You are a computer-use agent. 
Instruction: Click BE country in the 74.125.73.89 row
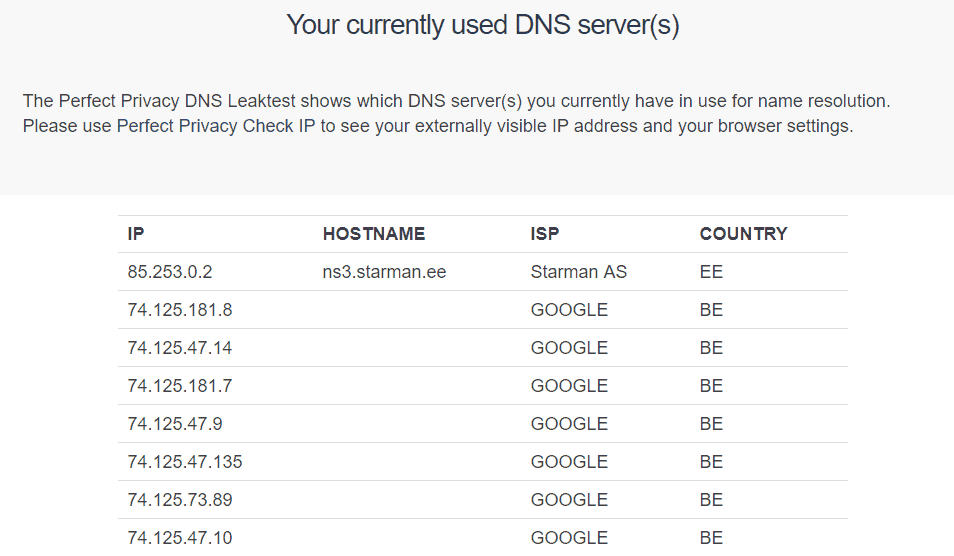coord(711,499)
